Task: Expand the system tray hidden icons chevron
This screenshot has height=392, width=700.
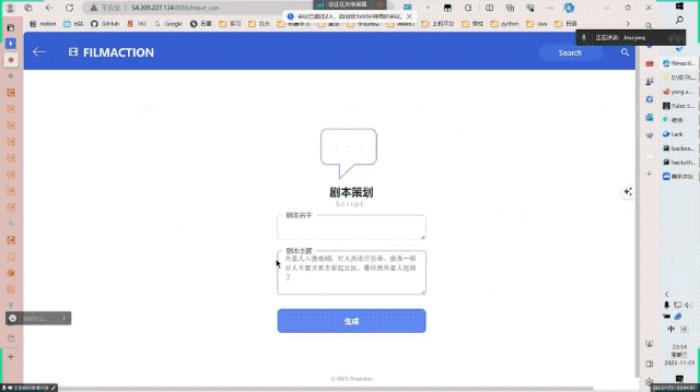Action: 667,294
